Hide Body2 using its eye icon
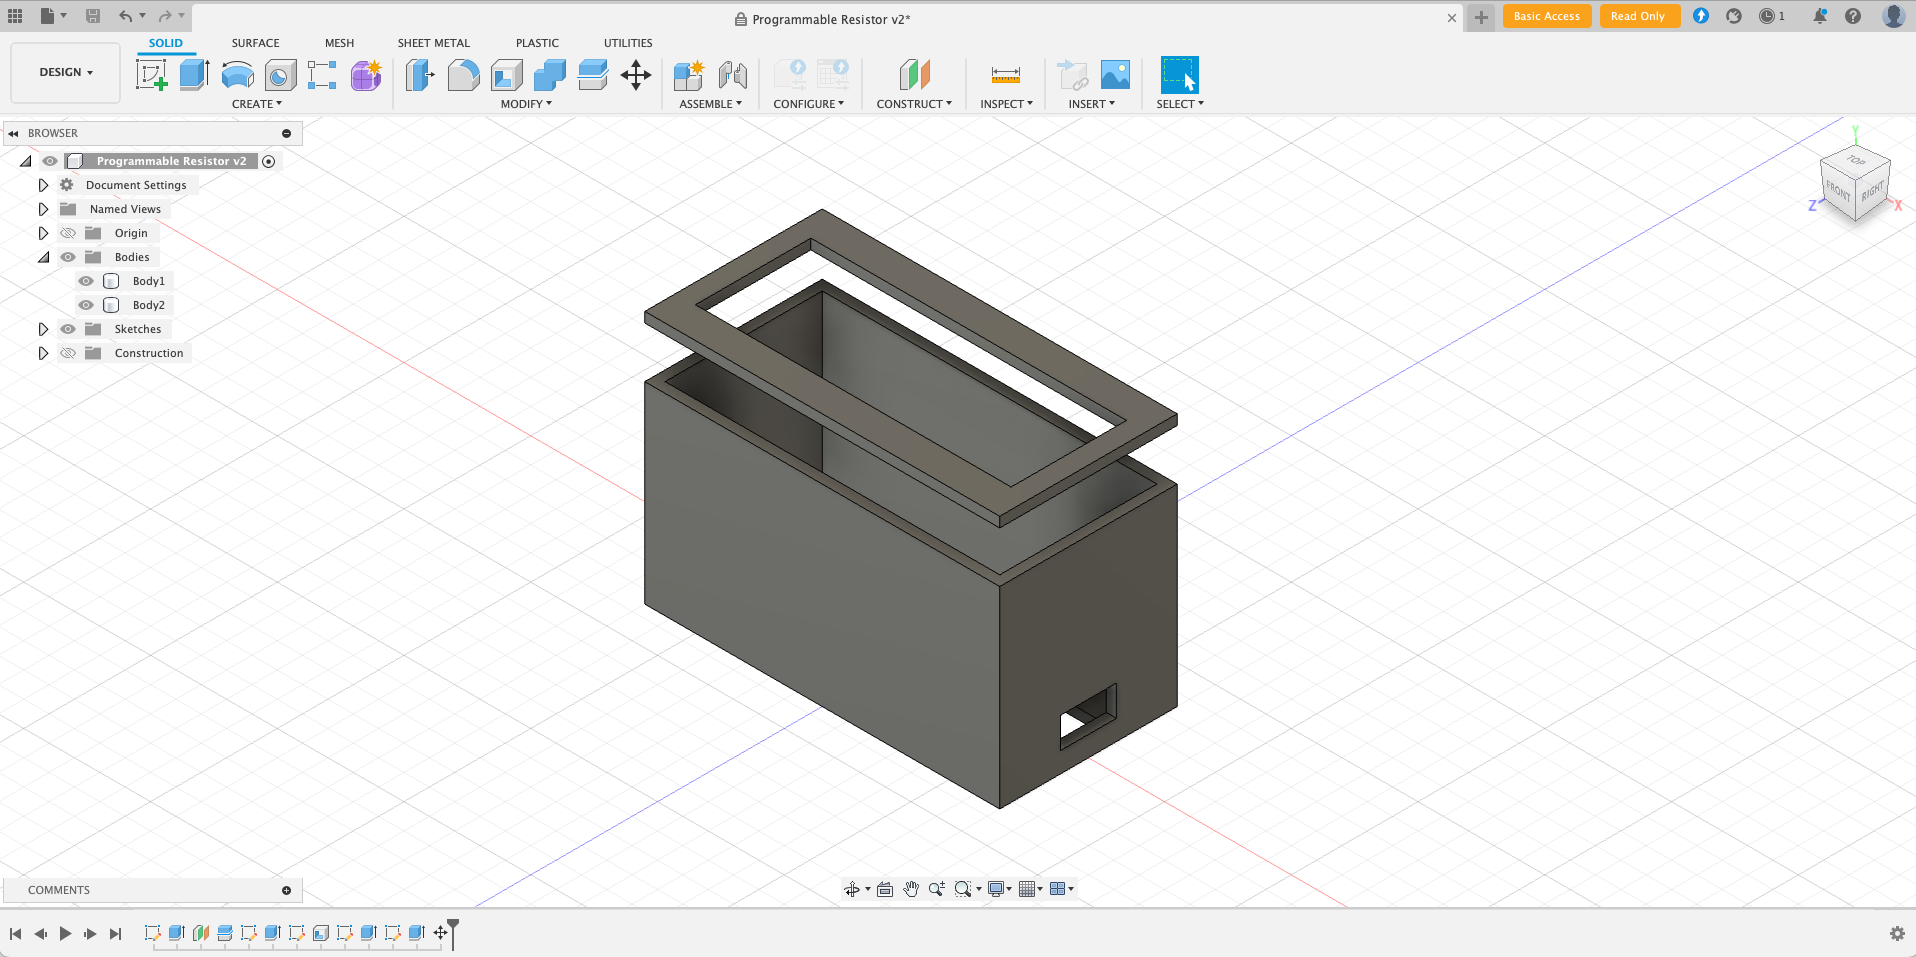1916x957 pixels. (x=86, y=305)
